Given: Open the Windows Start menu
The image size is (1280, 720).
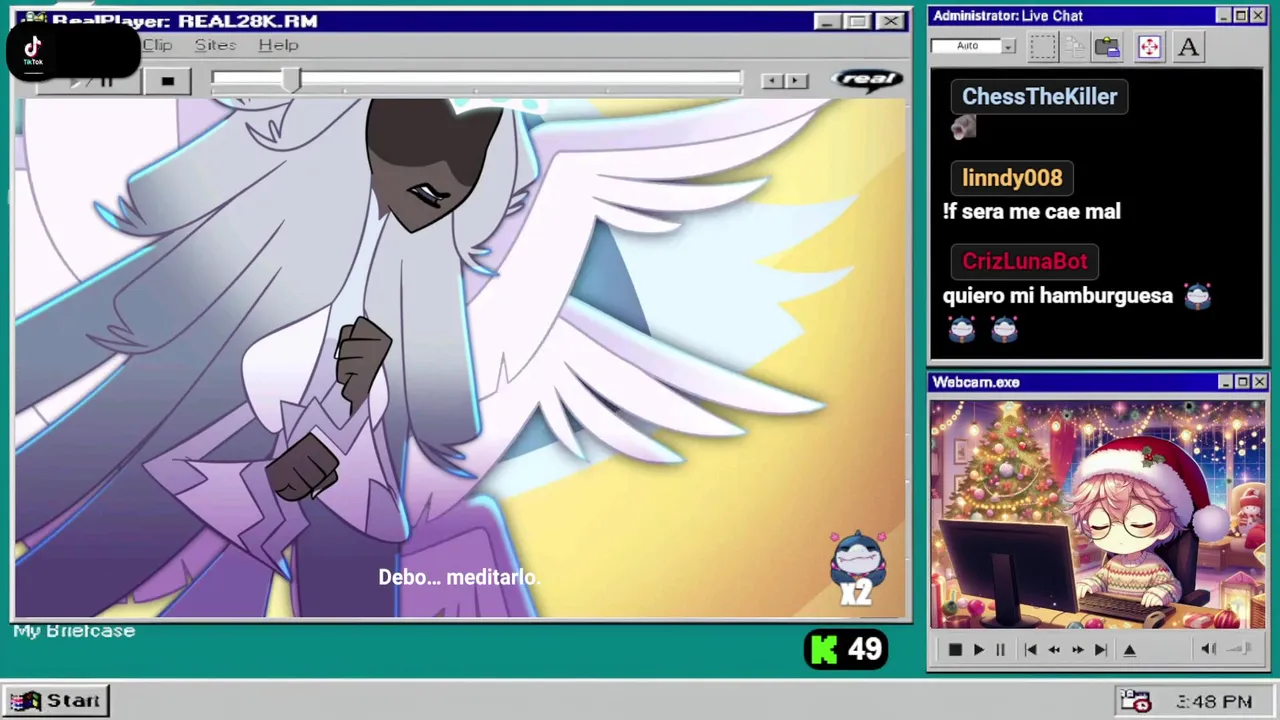Looking at the screenshot, I should (x=57, y=701).
